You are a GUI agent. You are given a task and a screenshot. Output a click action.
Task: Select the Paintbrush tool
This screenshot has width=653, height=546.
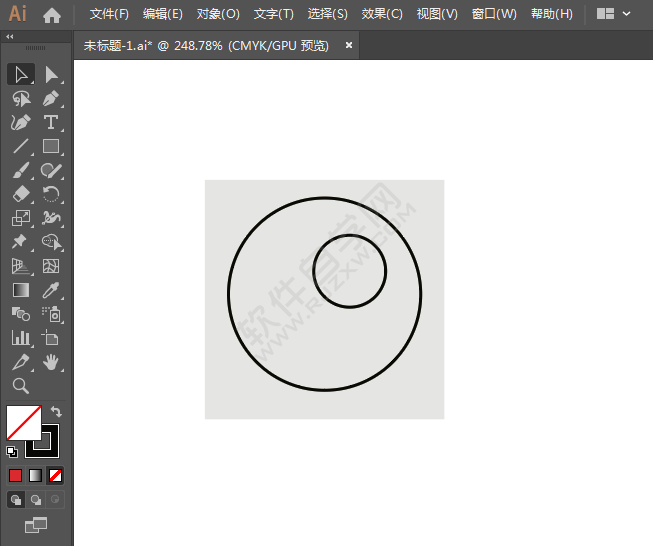point(21,170)
